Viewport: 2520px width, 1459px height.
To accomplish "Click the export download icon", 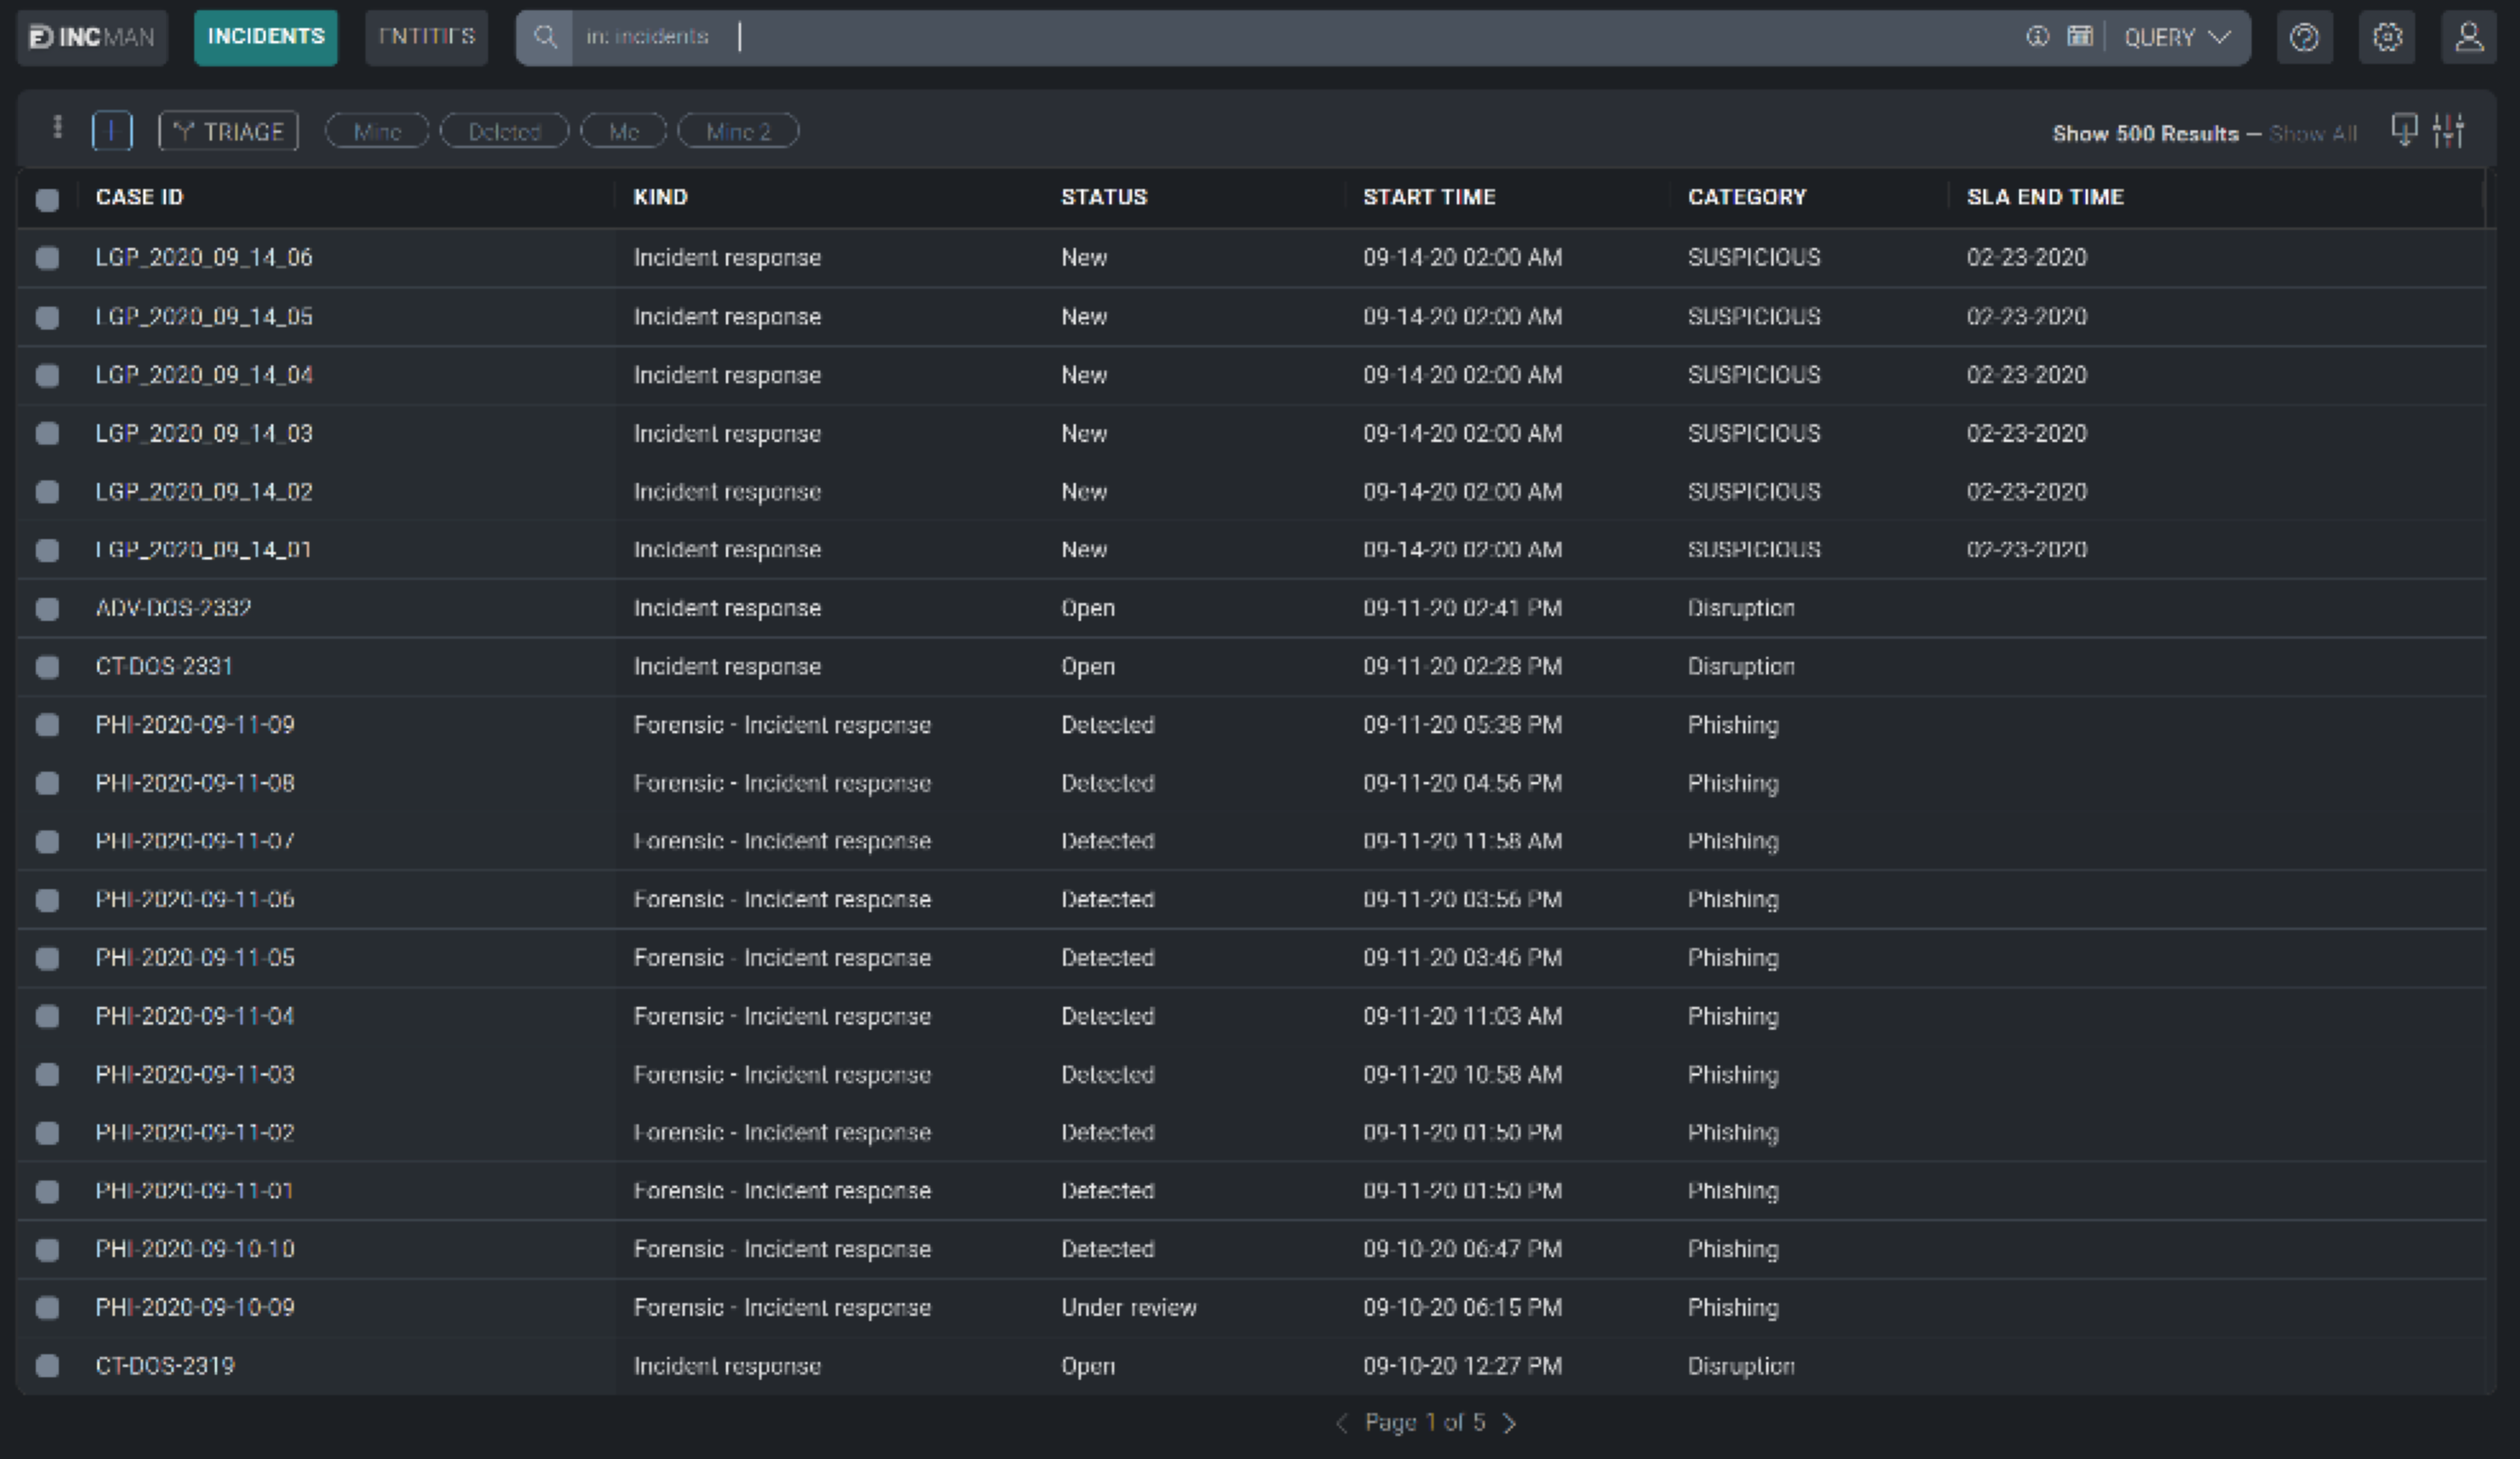I will click(2404, 130).
